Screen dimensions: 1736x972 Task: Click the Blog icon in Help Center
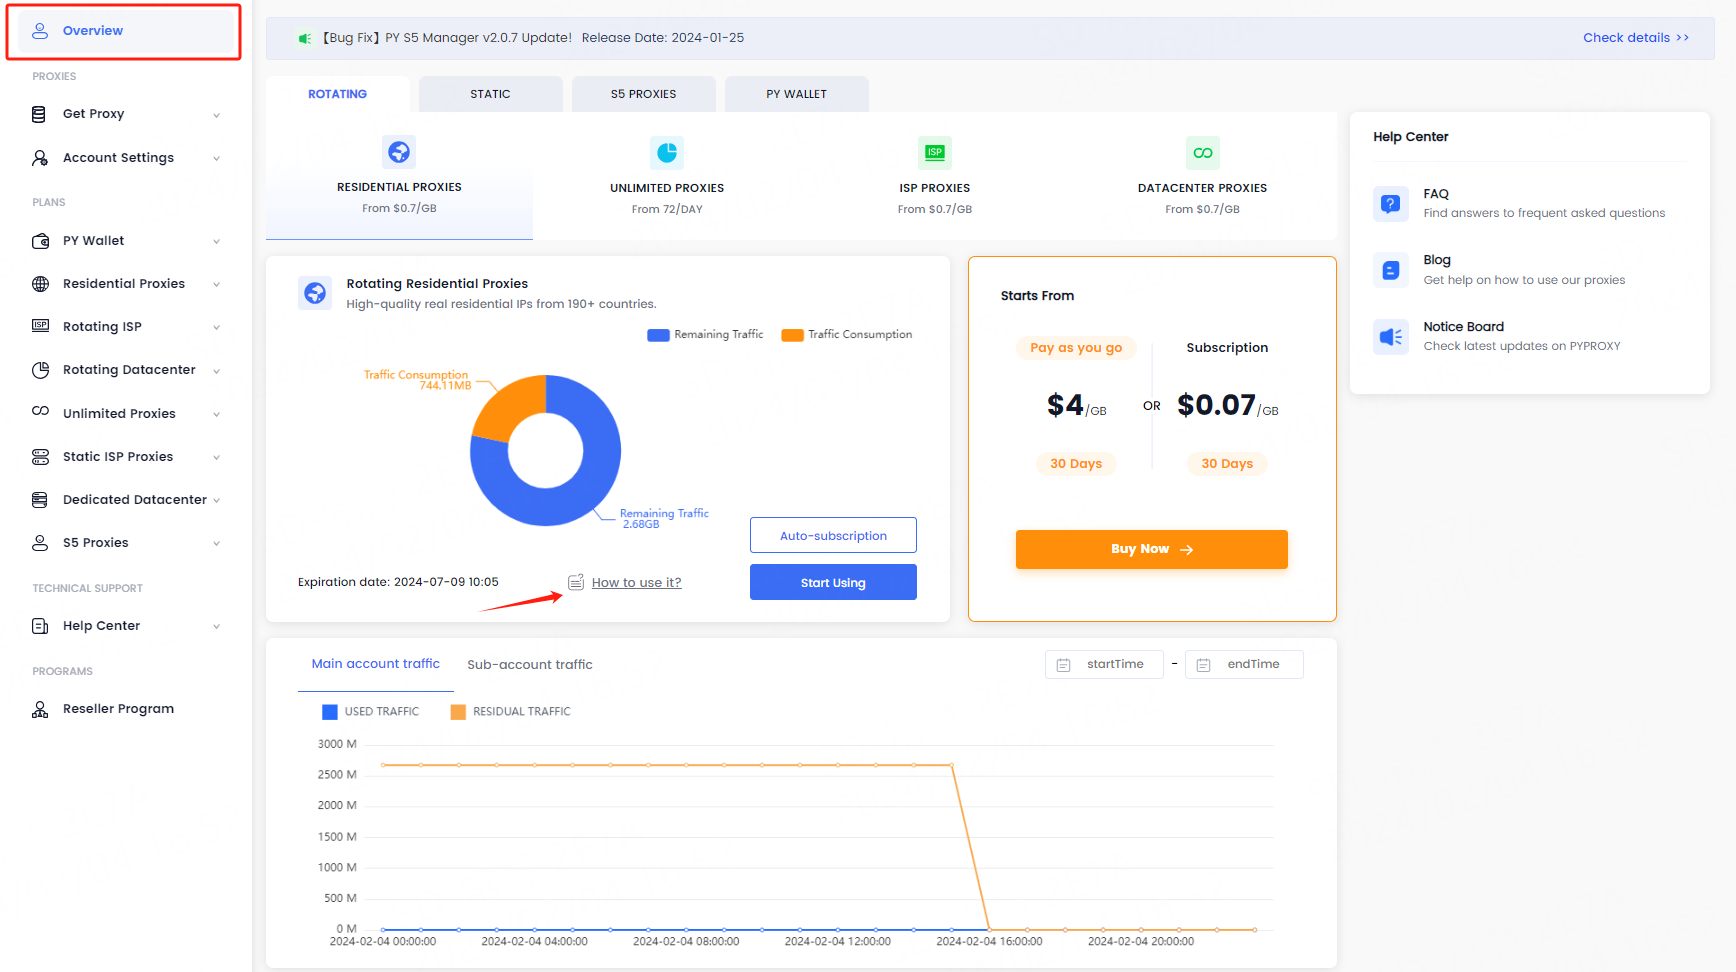[1390, 270]
